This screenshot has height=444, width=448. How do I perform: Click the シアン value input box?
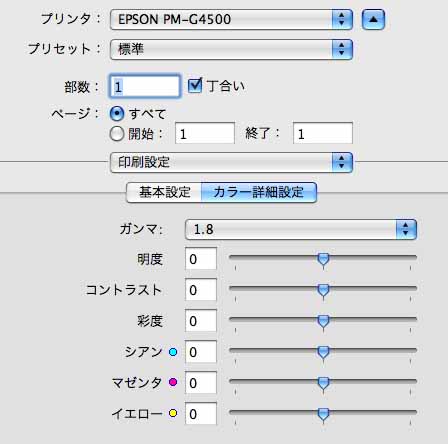click(x=201, y=352)
